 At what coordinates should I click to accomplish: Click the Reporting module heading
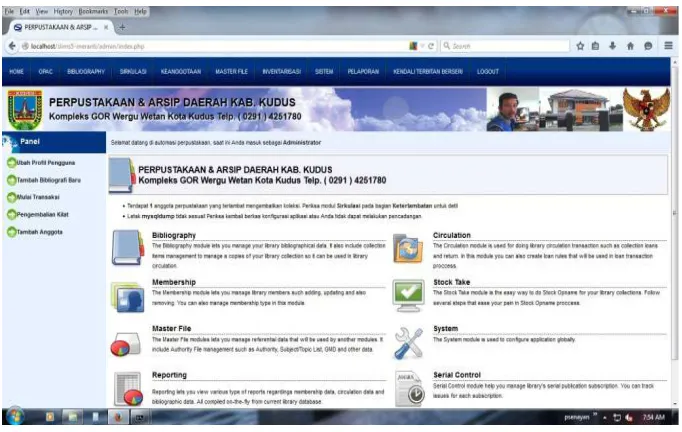[x=169, y=375]
